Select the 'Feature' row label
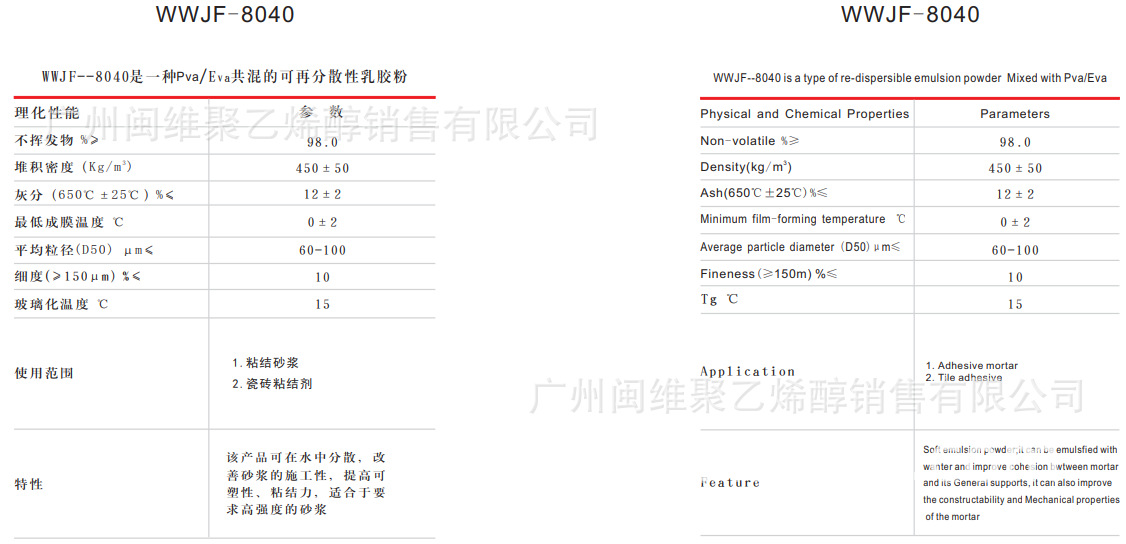 tap(730, 483)
